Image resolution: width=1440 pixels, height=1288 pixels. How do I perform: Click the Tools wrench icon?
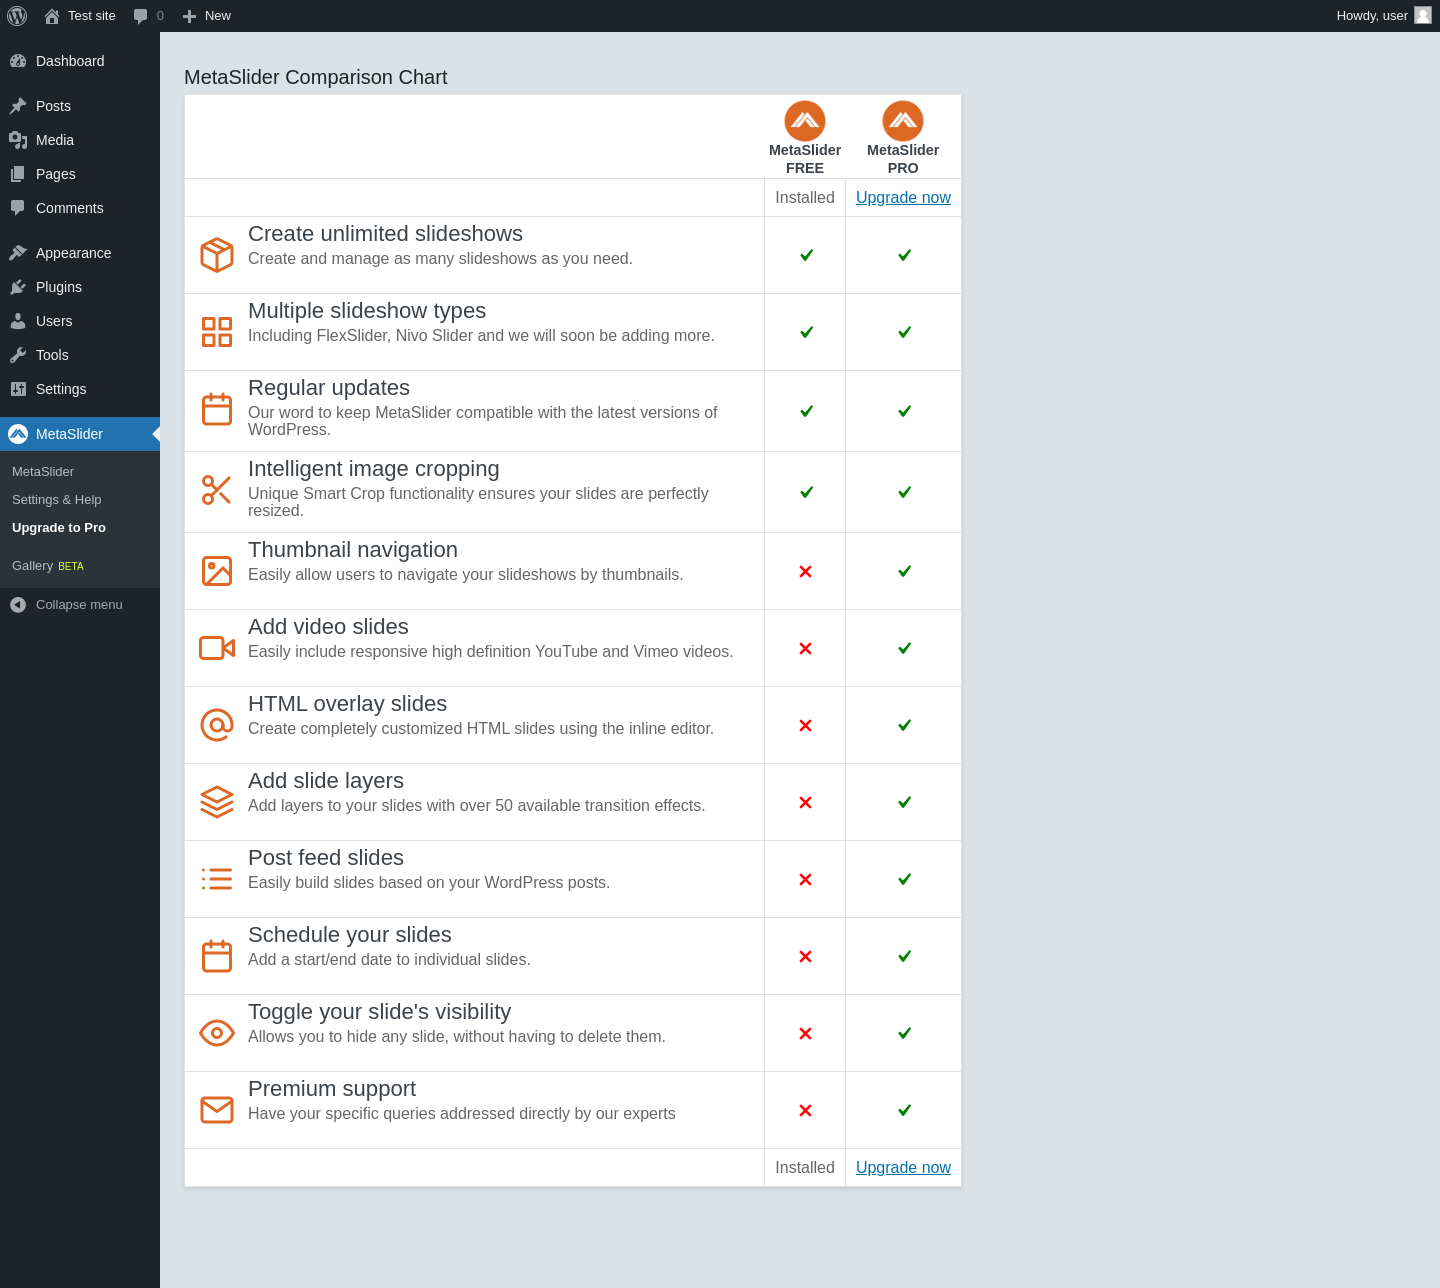[18, 355]
